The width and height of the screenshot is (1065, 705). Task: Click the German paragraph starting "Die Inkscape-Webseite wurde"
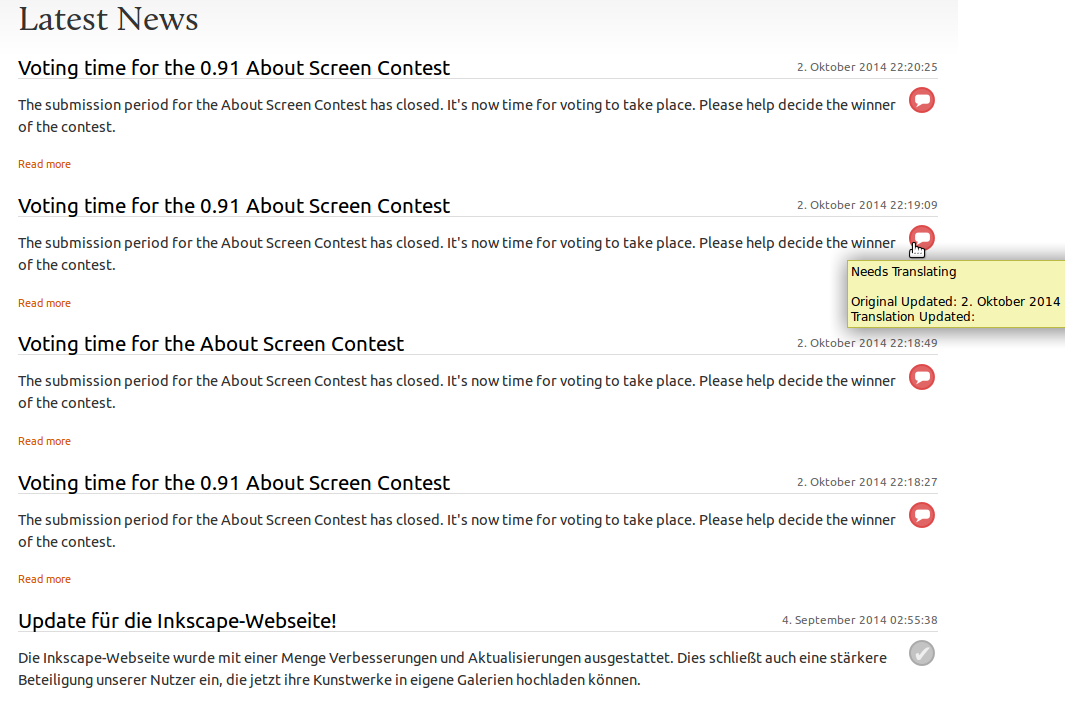(x=450, y=669)
